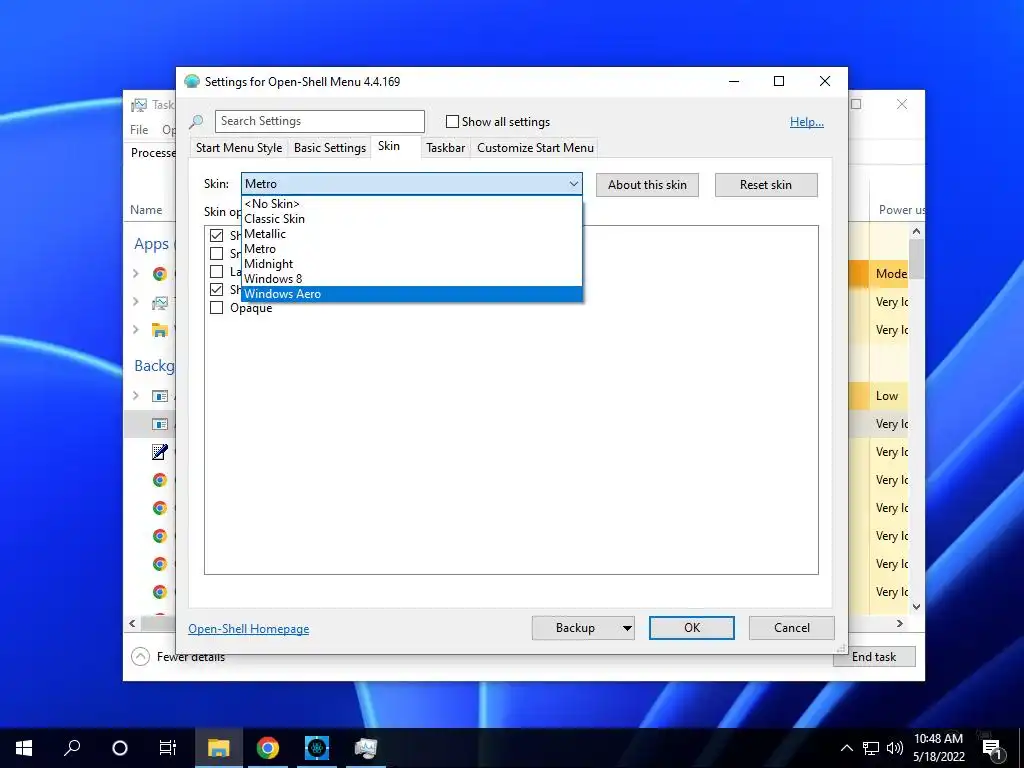Click the Cancel button
Viewport: 1024px width, 768px height.
coord(792,628)
